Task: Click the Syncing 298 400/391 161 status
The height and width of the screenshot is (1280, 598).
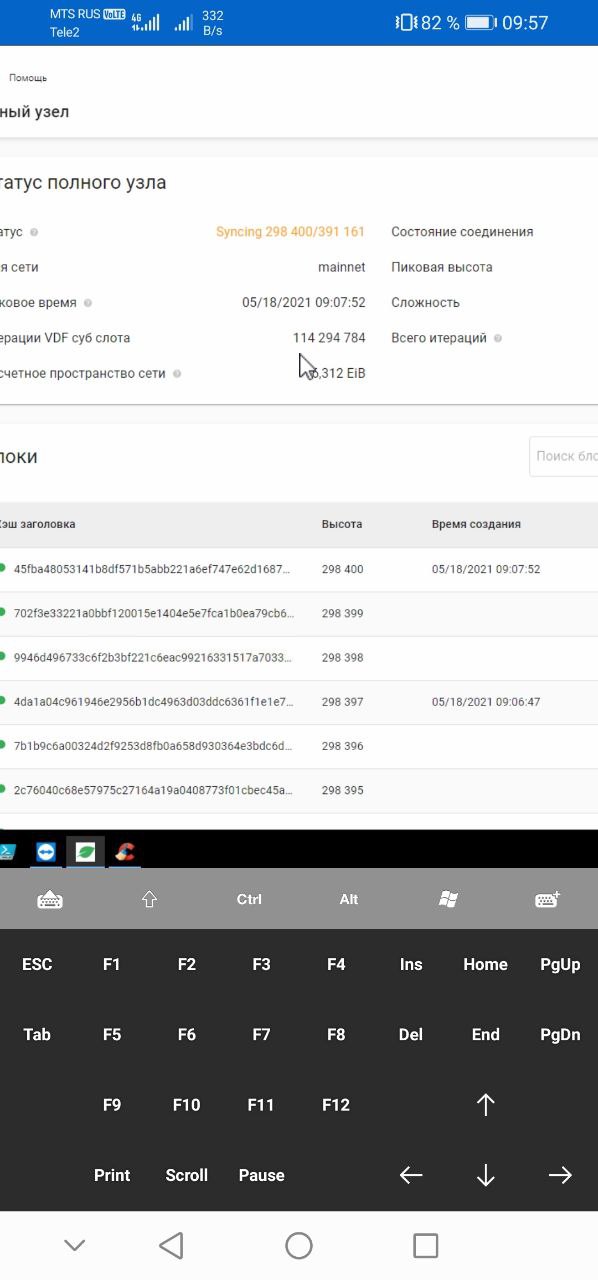Action: 290,232
